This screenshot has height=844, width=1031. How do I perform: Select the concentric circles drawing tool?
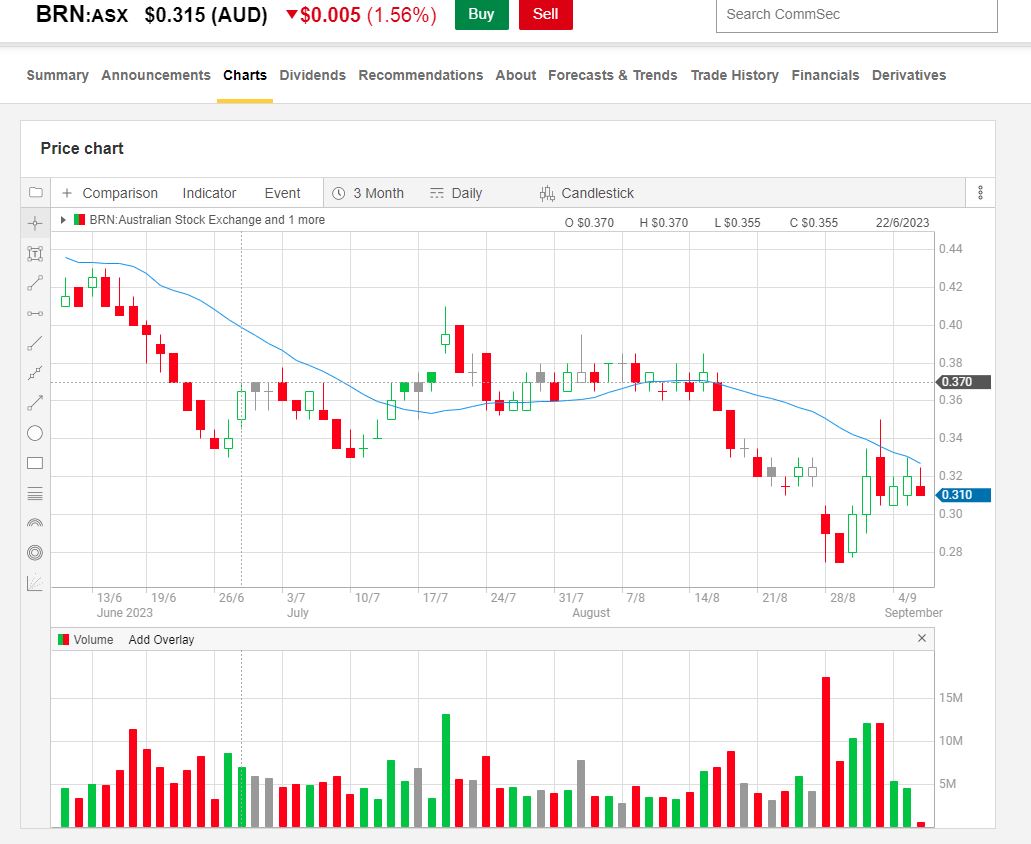point(35,552)
